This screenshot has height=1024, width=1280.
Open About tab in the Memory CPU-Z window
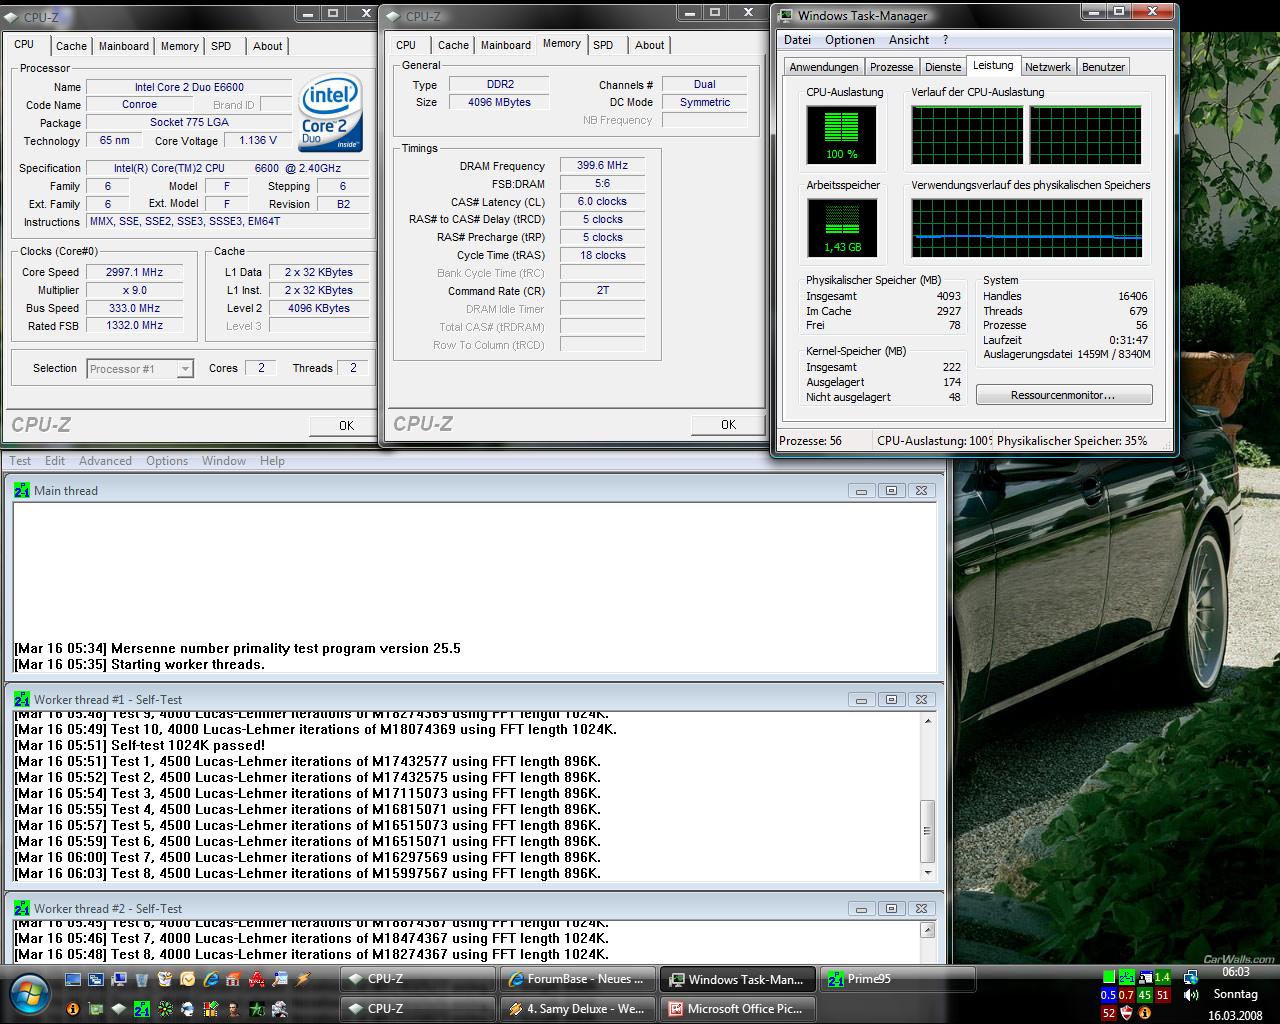pyautogui.click(x=649, y=45)
